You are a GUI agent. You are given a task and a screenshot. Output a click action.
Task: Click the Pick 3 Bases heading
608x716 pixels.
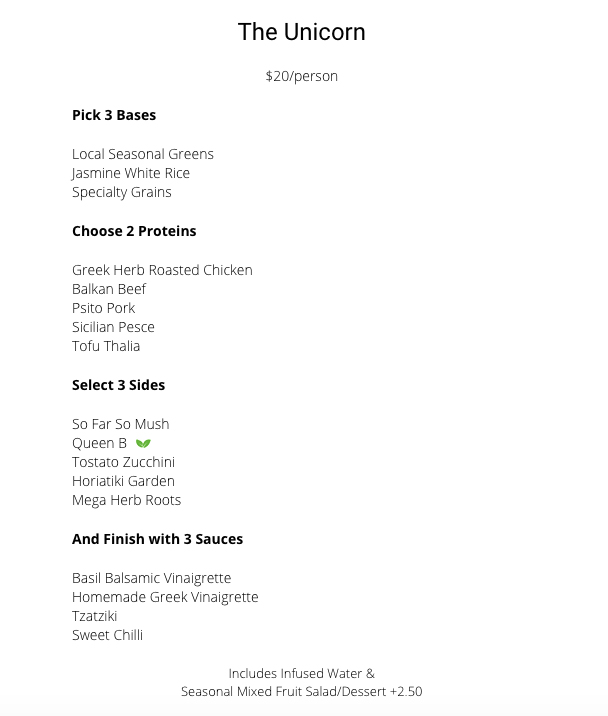click(114, 115)
